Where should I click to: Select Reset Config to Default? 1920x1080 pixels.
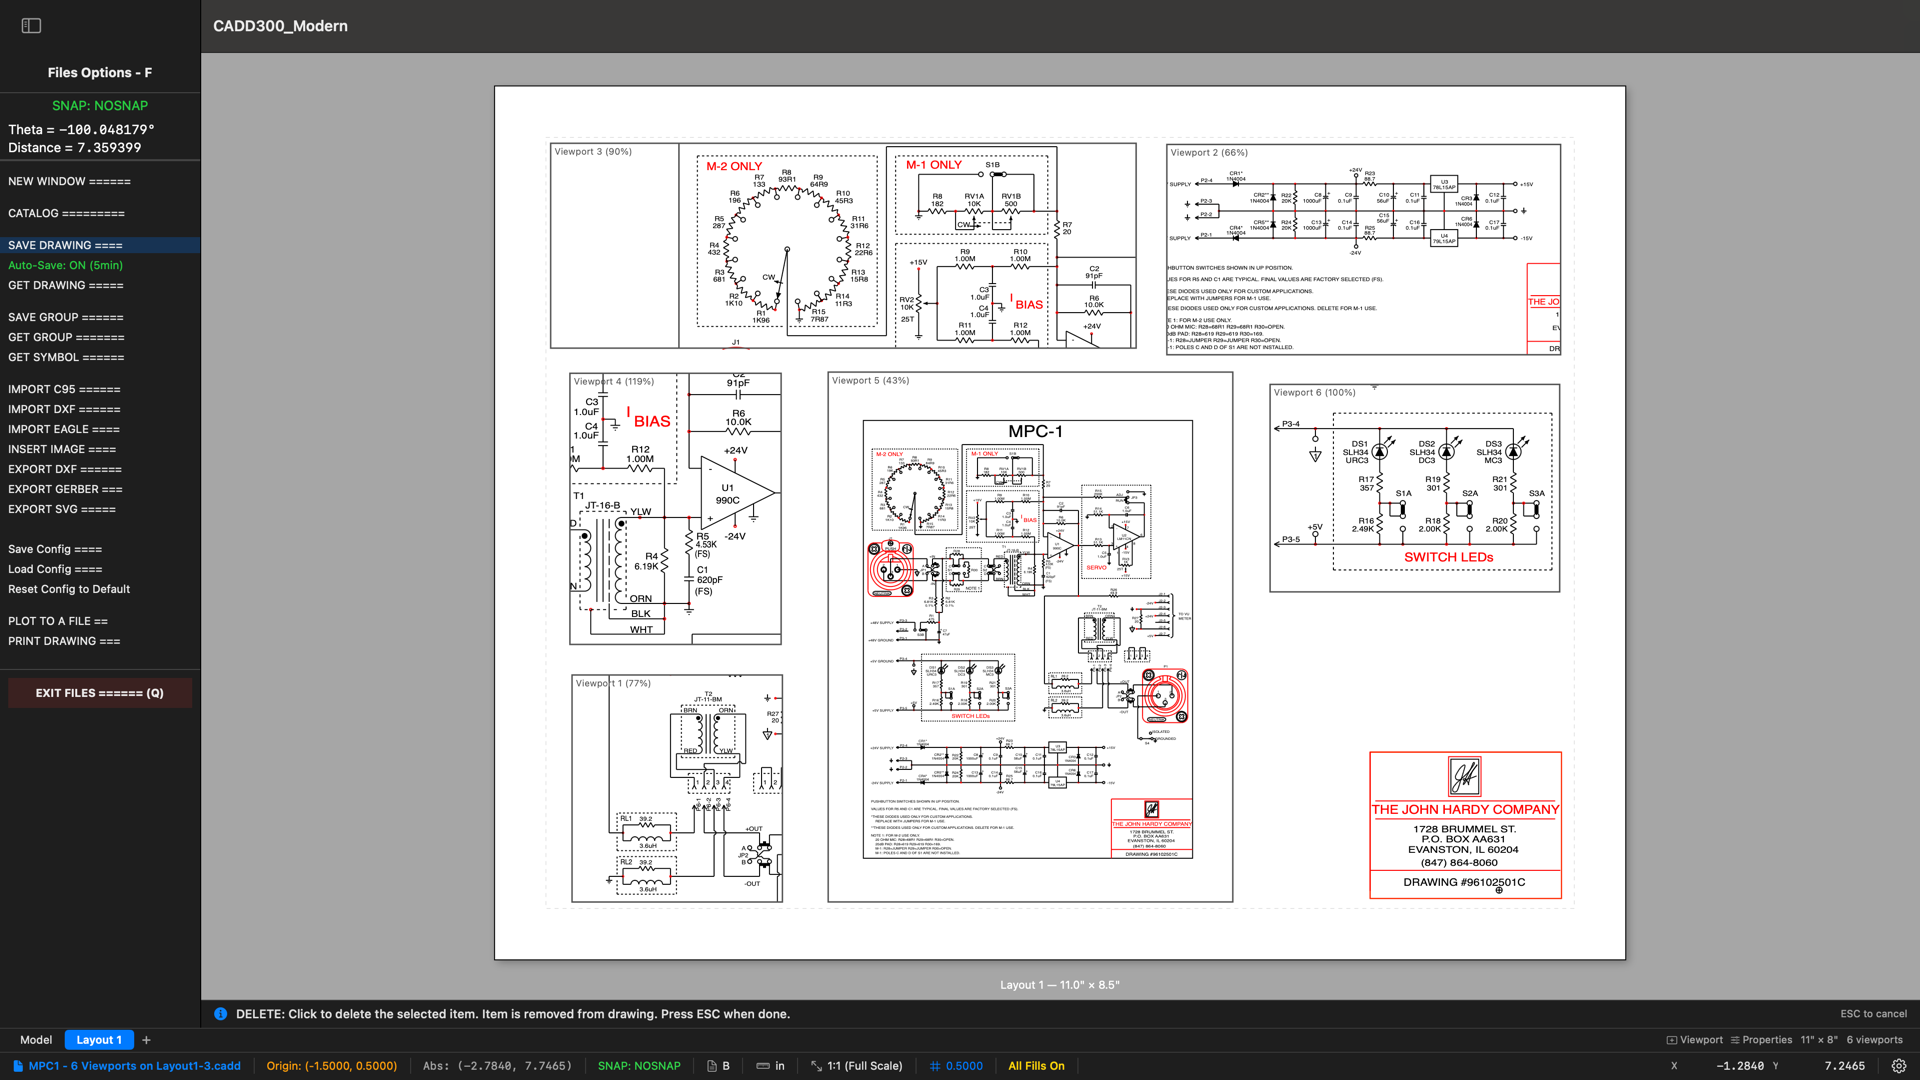pos(100,589)
